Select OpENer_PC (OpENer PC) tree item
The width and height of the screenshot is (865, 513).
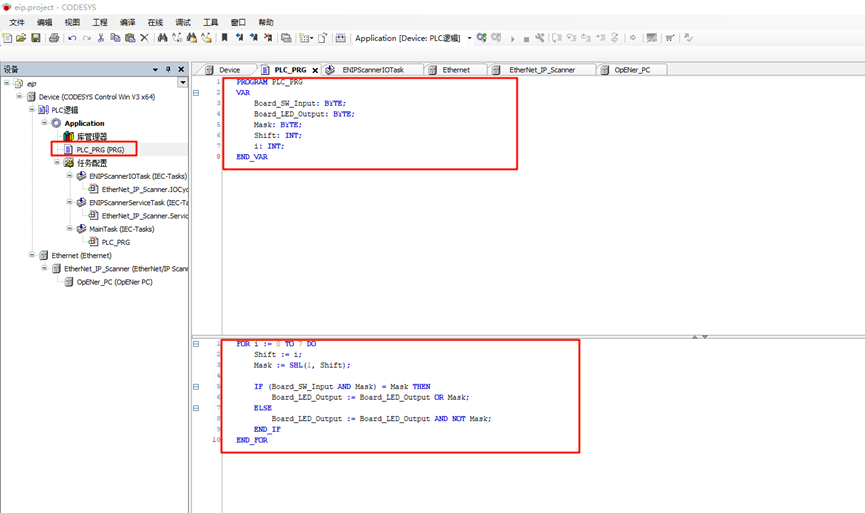(x=114, y=282)
